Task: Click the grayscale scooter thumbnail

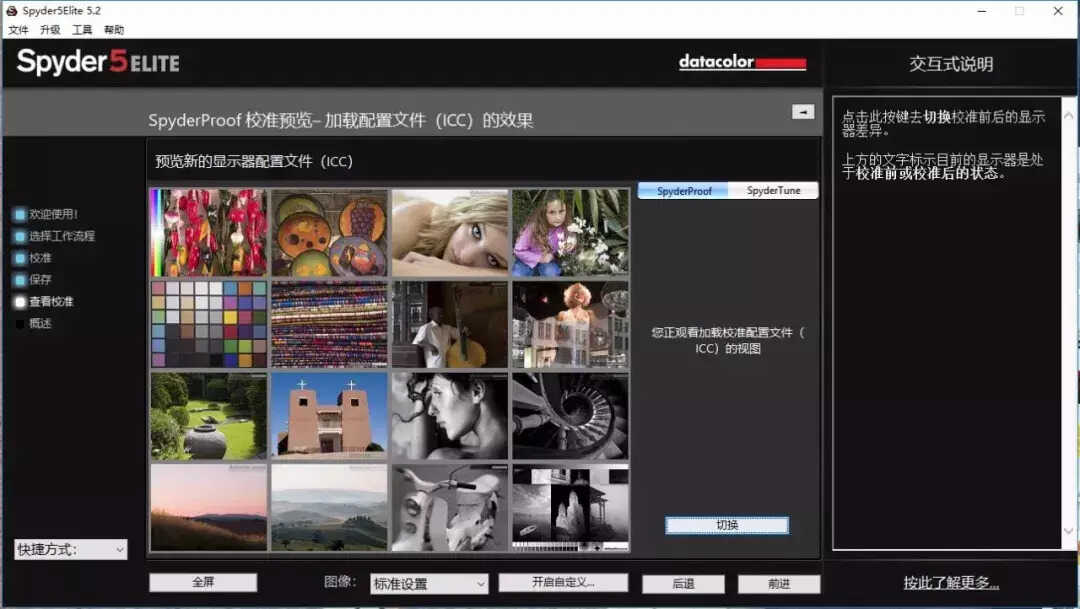Action: click(x=450, y=508)
